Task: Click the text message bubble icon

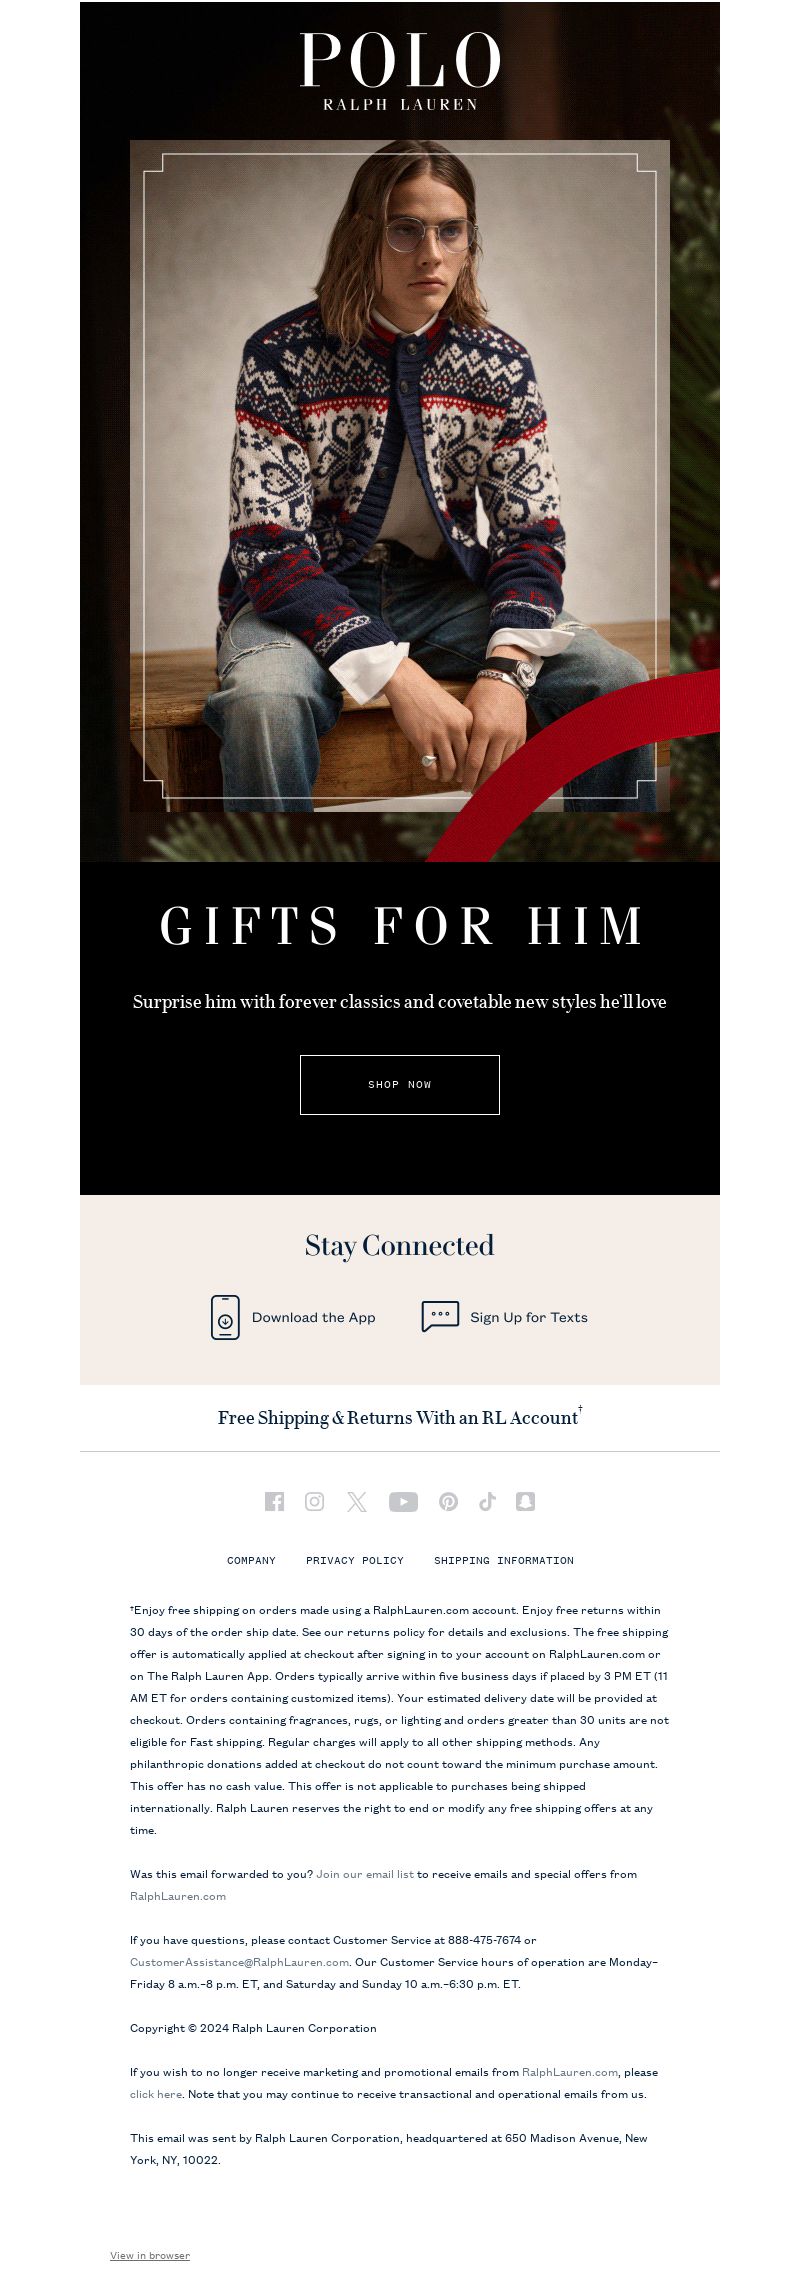Action: pyautogui.click(x=440, y=1316)
